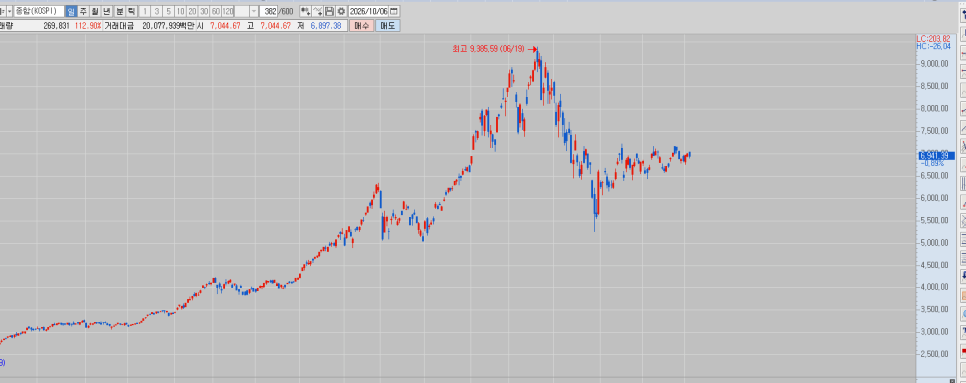
Task: Click the HC:-26.04 indicator text
Action: [933, 46]
